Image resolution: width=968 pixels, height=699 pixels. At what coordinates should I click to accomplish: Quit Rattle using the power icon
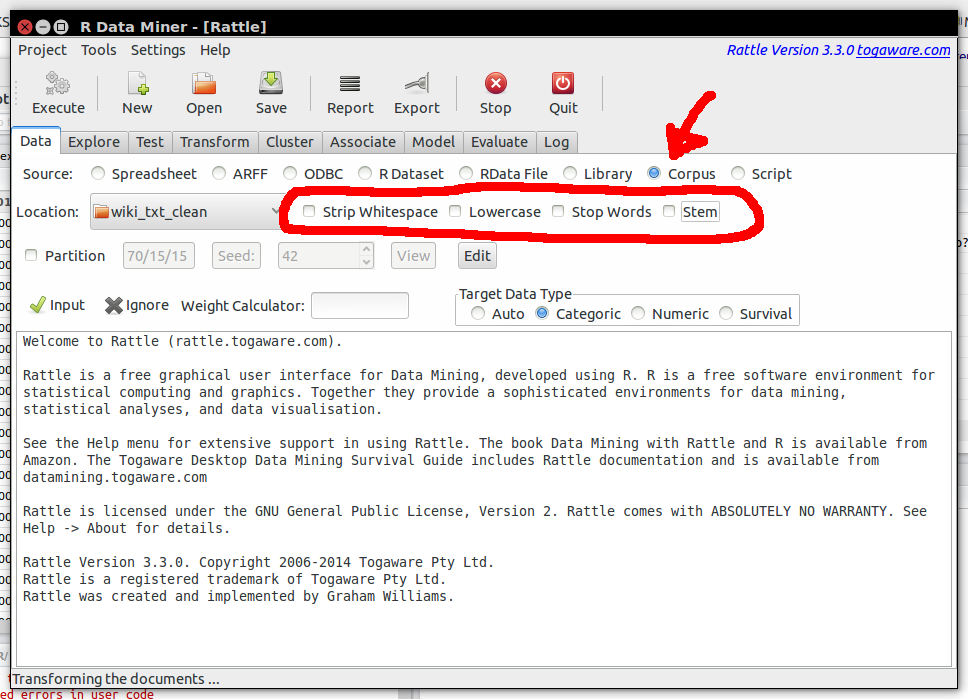point(563,83)
